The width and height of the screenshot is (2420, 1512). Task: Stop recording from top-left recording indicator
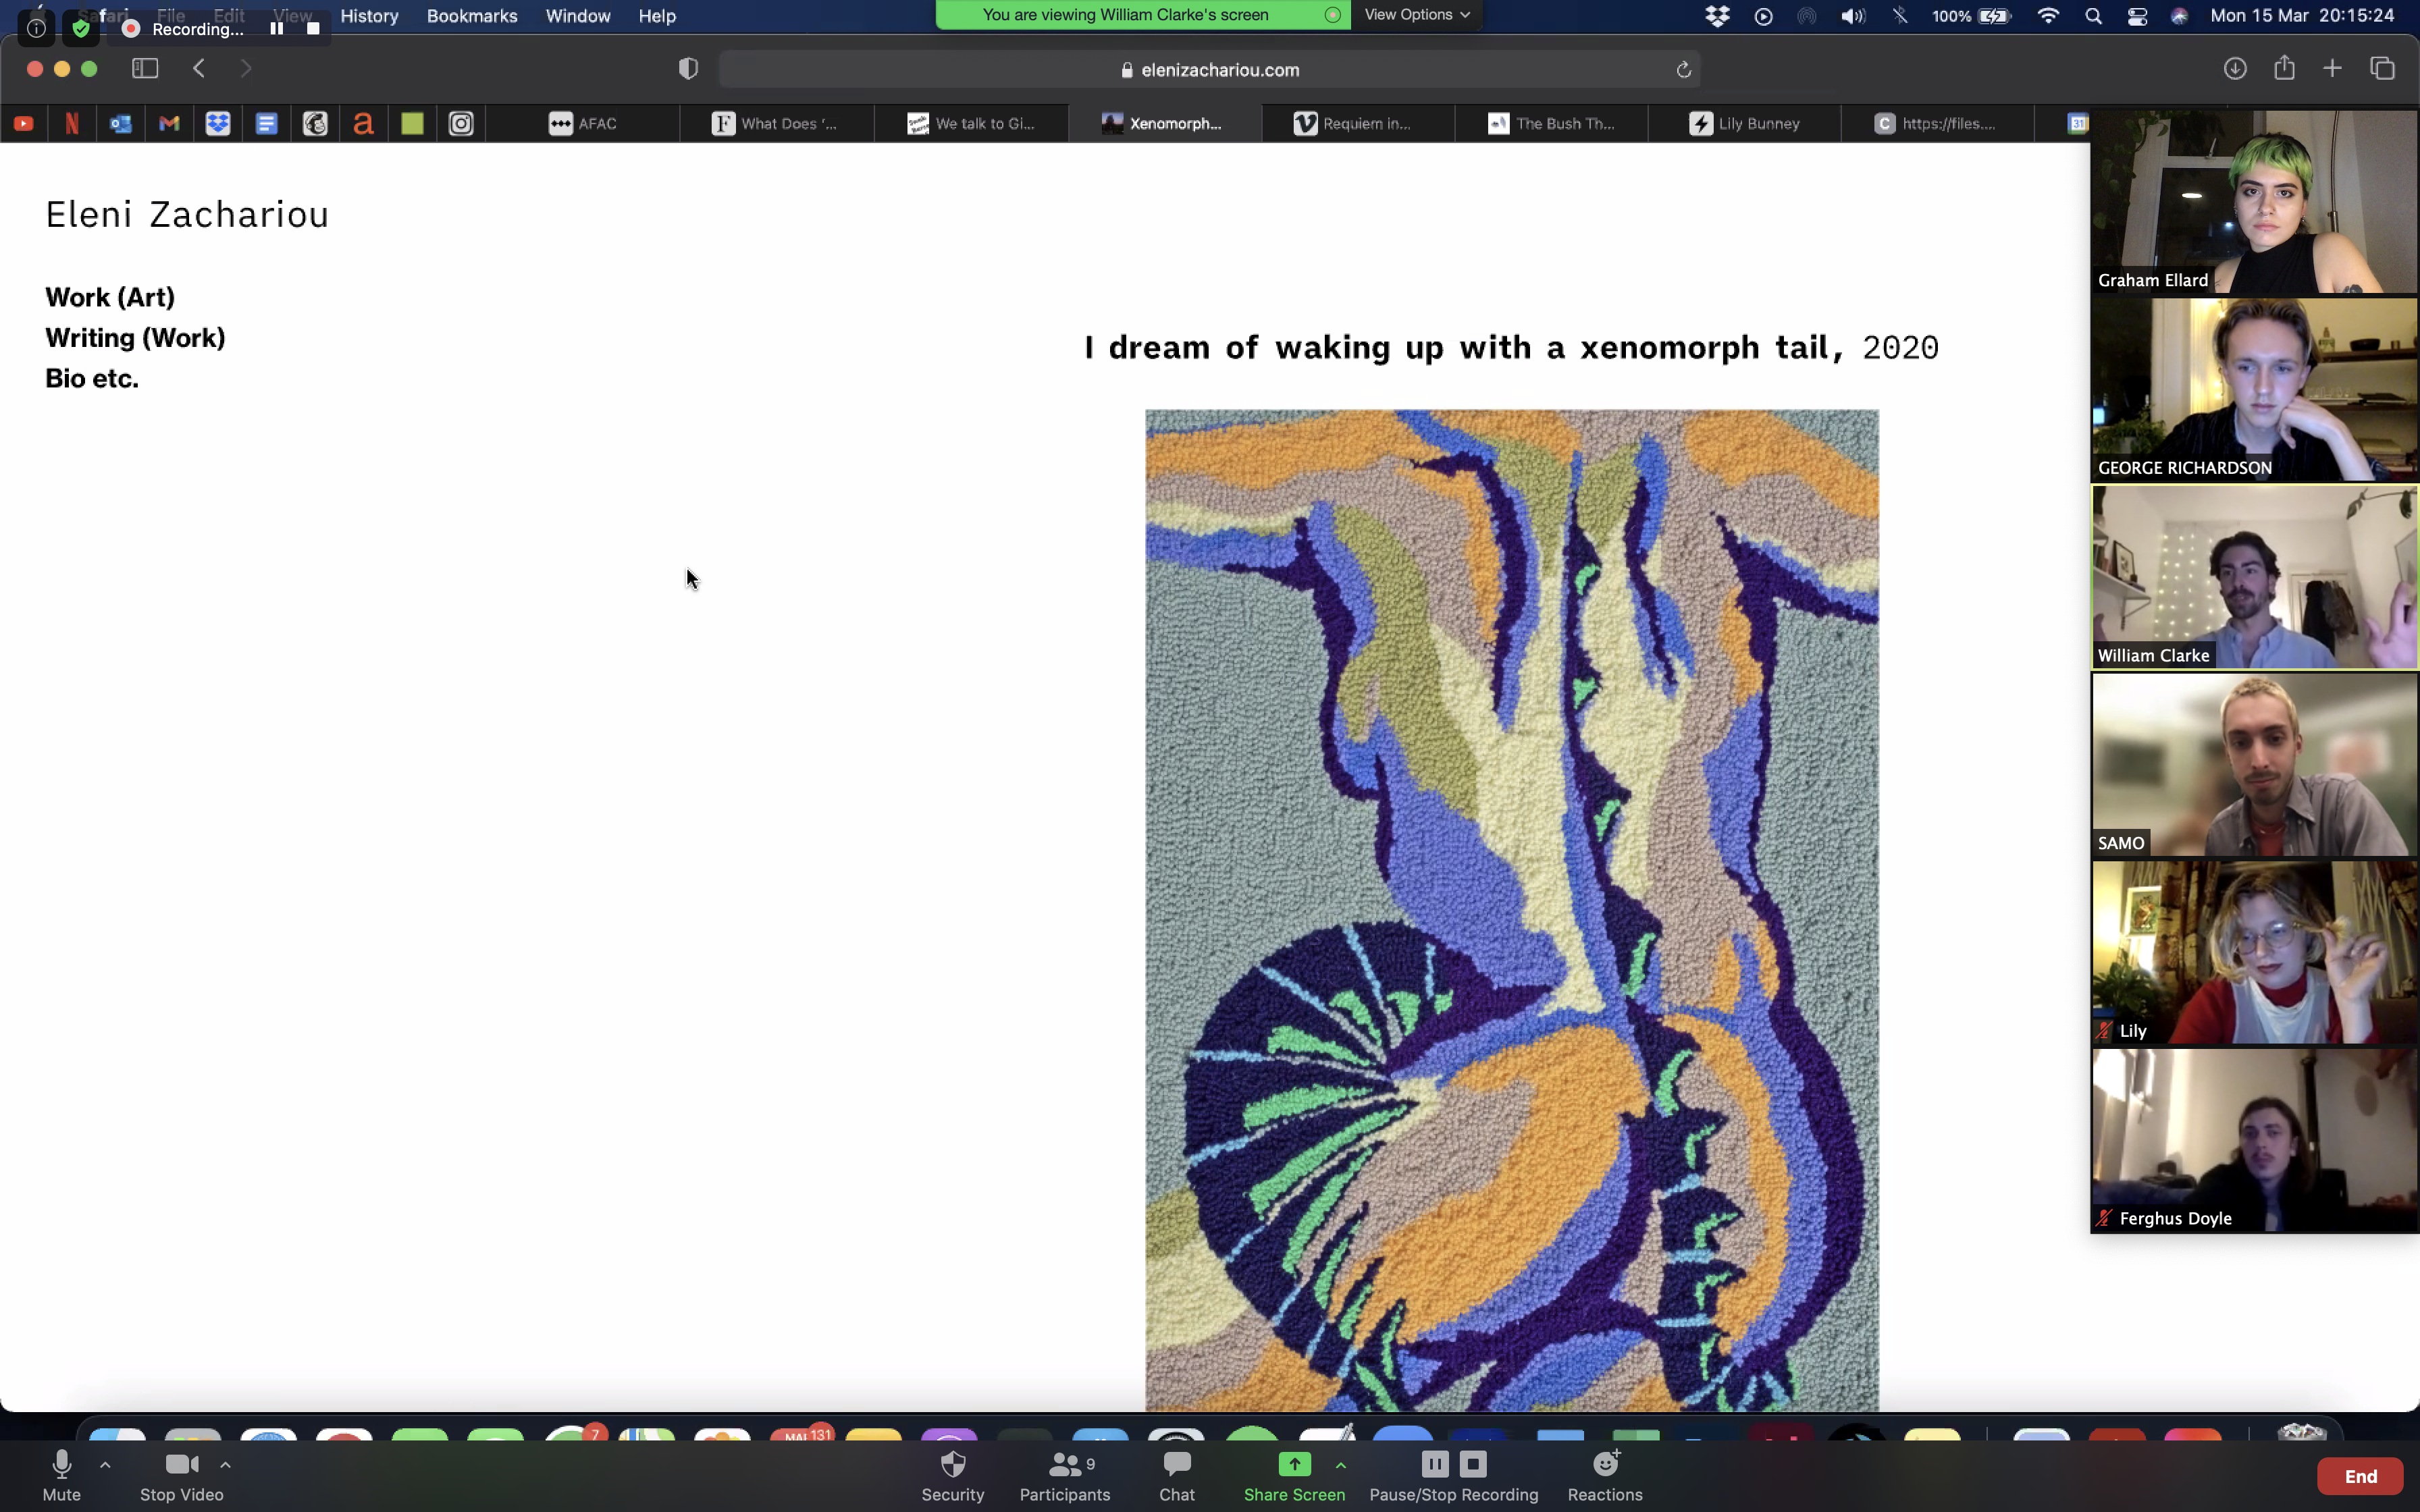313,28
